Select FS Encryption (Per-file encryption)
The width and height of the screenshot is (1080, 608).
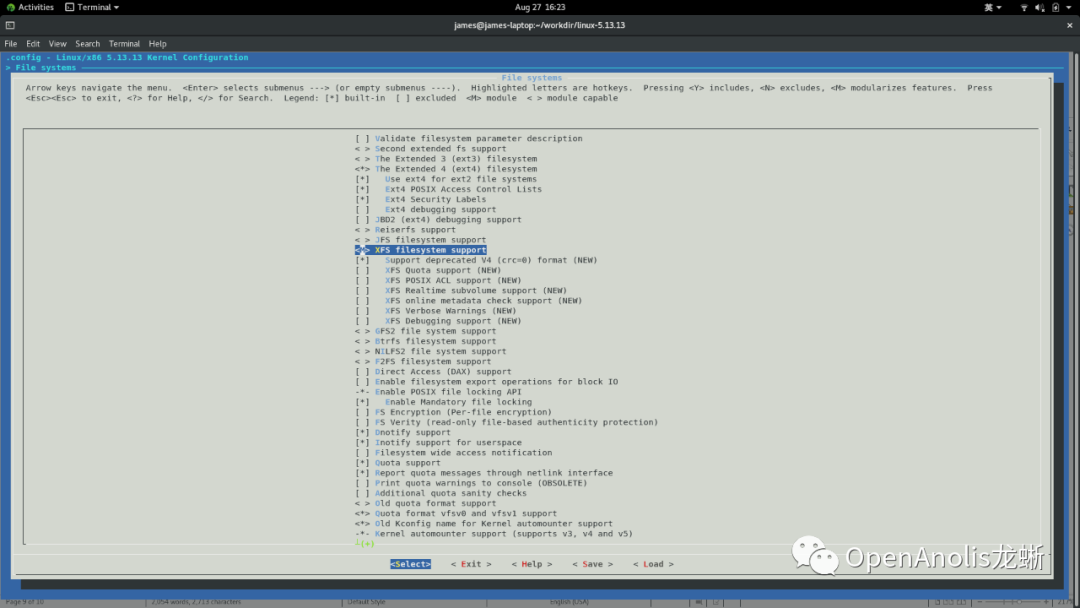point(453,412)
